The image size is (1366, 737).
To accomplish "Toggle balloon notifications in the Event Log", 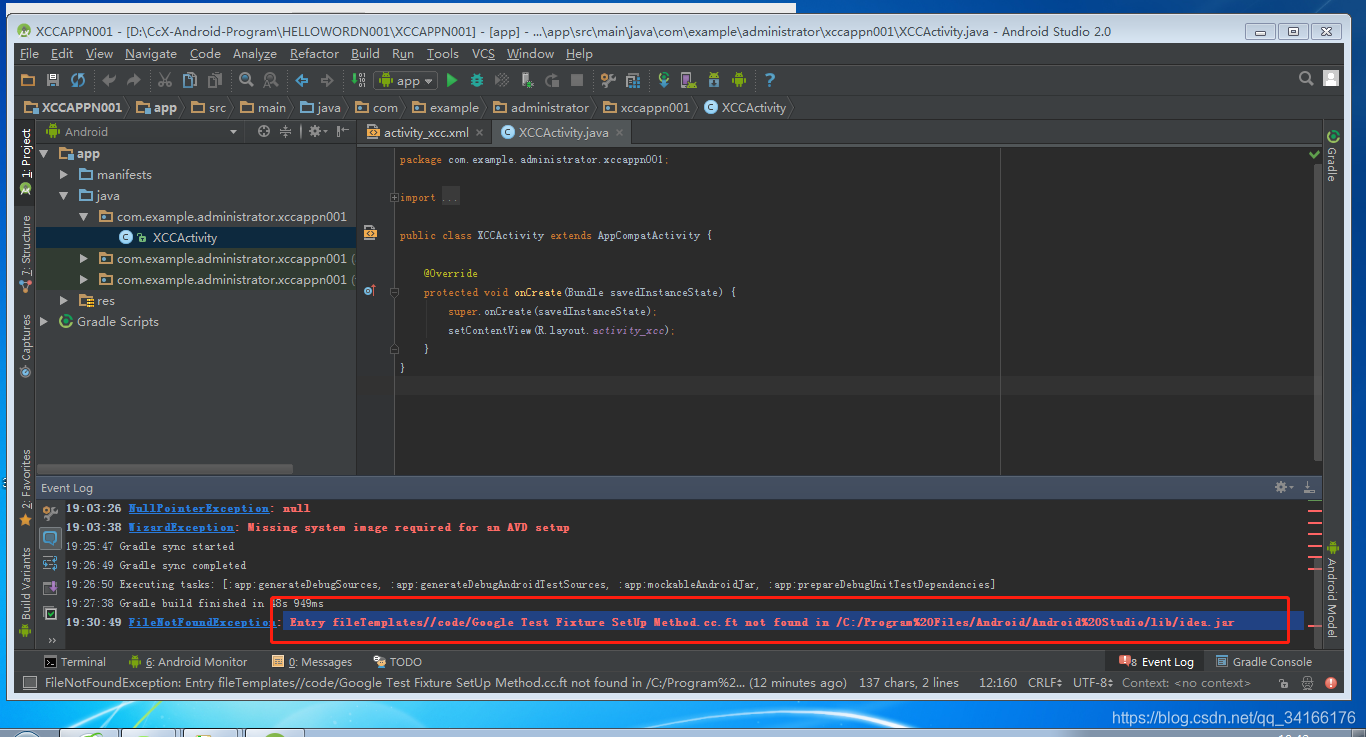I will [x=49, y=538].
